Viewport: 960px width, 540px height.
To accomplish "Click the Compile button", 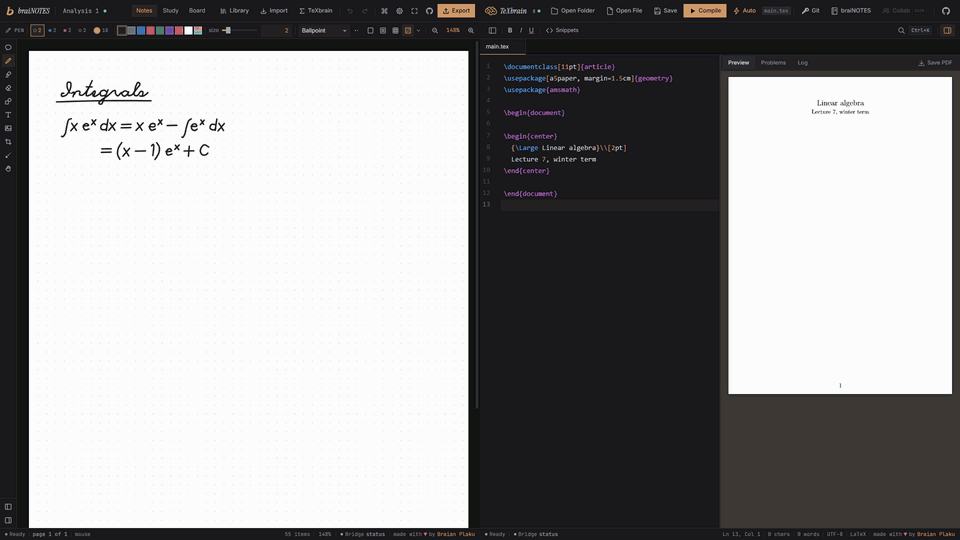I will [705, 11].
